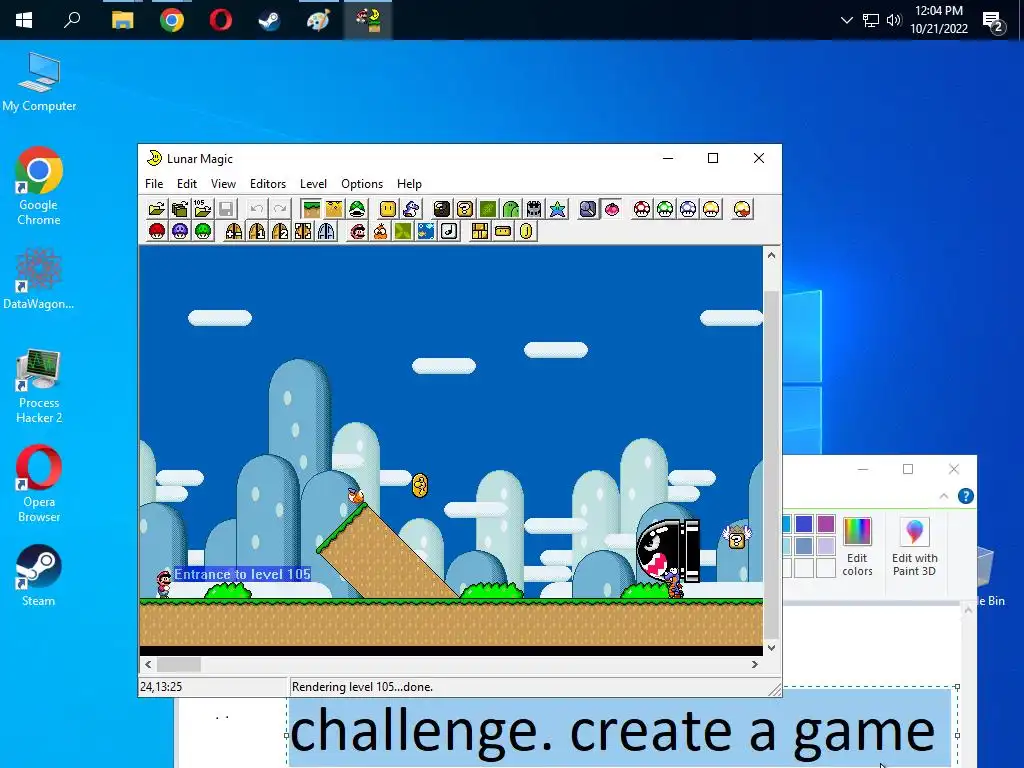Image resolution: width=1024 pixels, height=768 pixels.
Task: Click the brown brick tile icon
Action: click(x=480, y=231)
